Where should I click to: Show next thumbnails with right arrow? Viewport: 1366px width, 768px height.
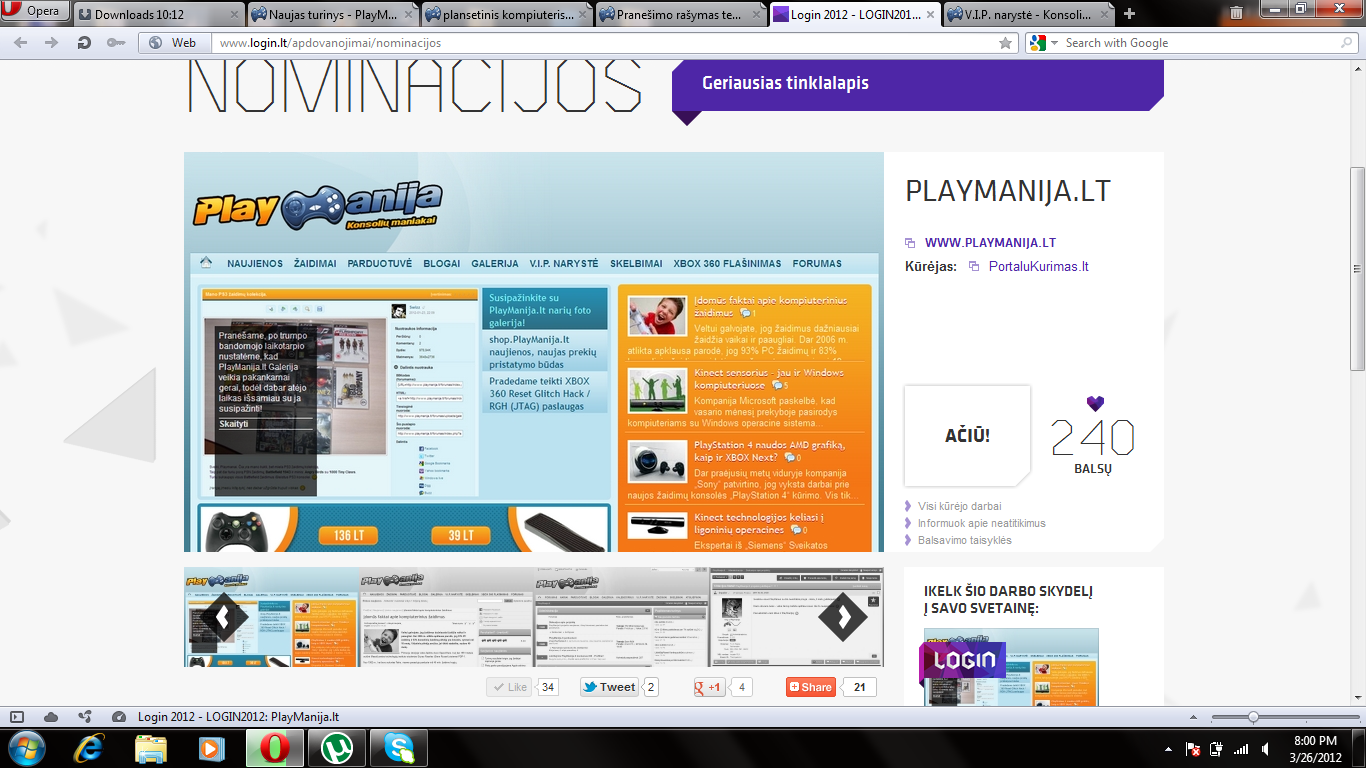tap(843, 617)
